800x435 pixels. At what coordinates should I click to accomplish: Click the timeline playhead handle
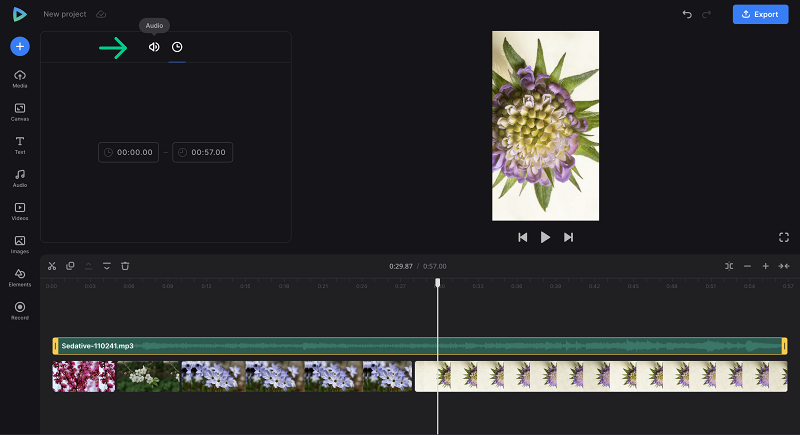(x=438, y=282)
